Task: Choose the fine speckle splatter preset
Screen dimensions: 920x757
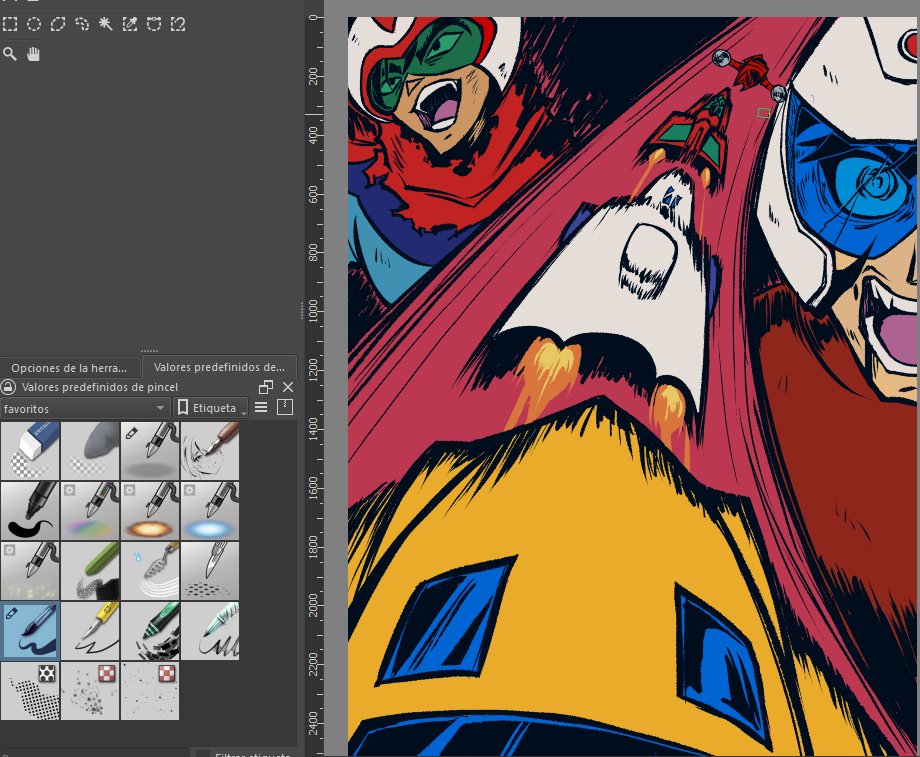Action: 150,691
